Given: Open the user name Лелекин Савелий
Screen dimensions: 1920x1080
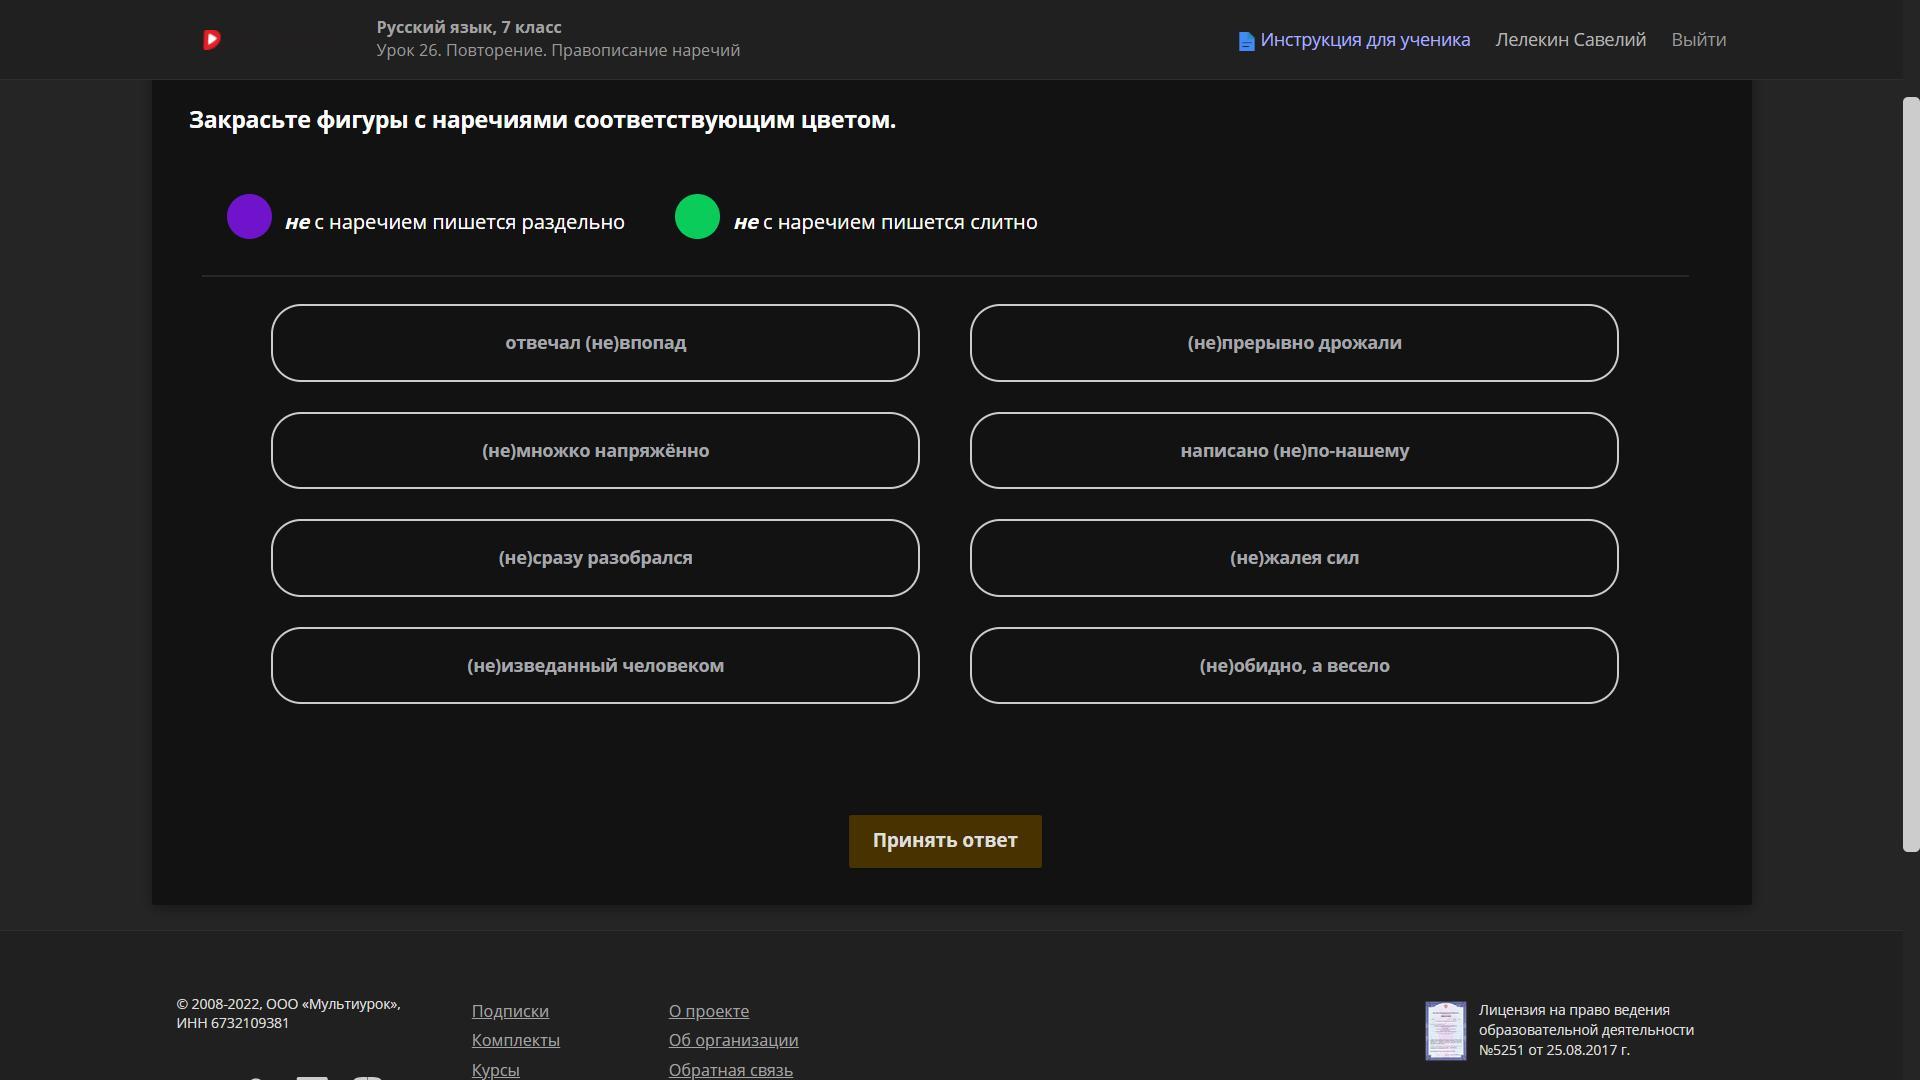Looking at the screenshot, I should [1570, 40].
